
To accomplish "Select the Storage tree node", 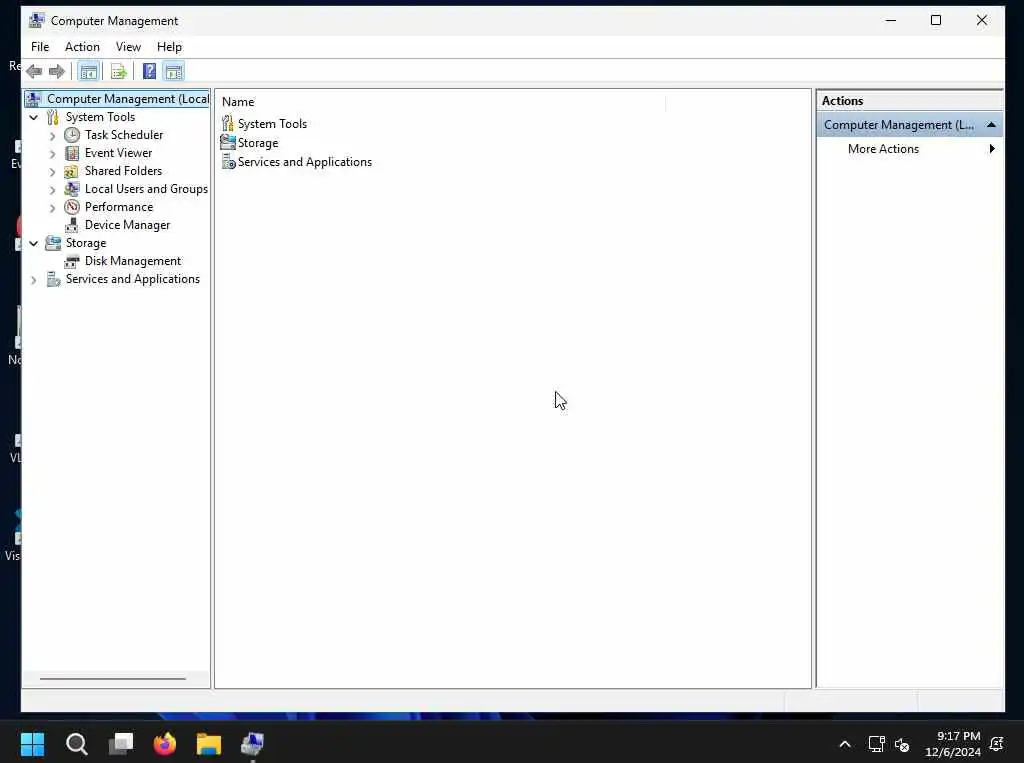I will (86, 243).
